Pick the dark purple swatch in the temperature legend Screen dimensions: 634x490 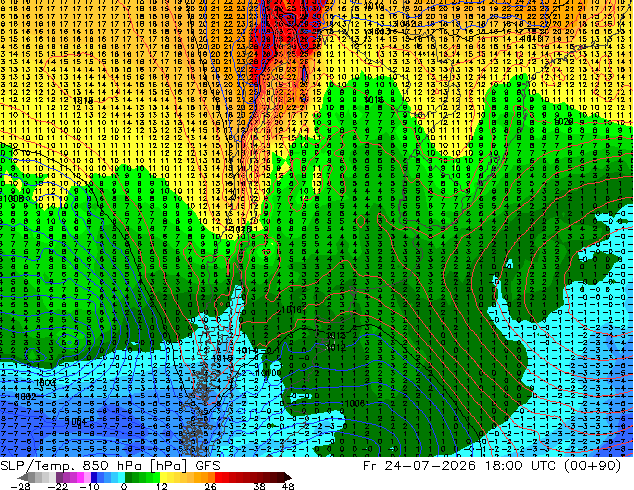pyautogui.click(x=59, y=477)
